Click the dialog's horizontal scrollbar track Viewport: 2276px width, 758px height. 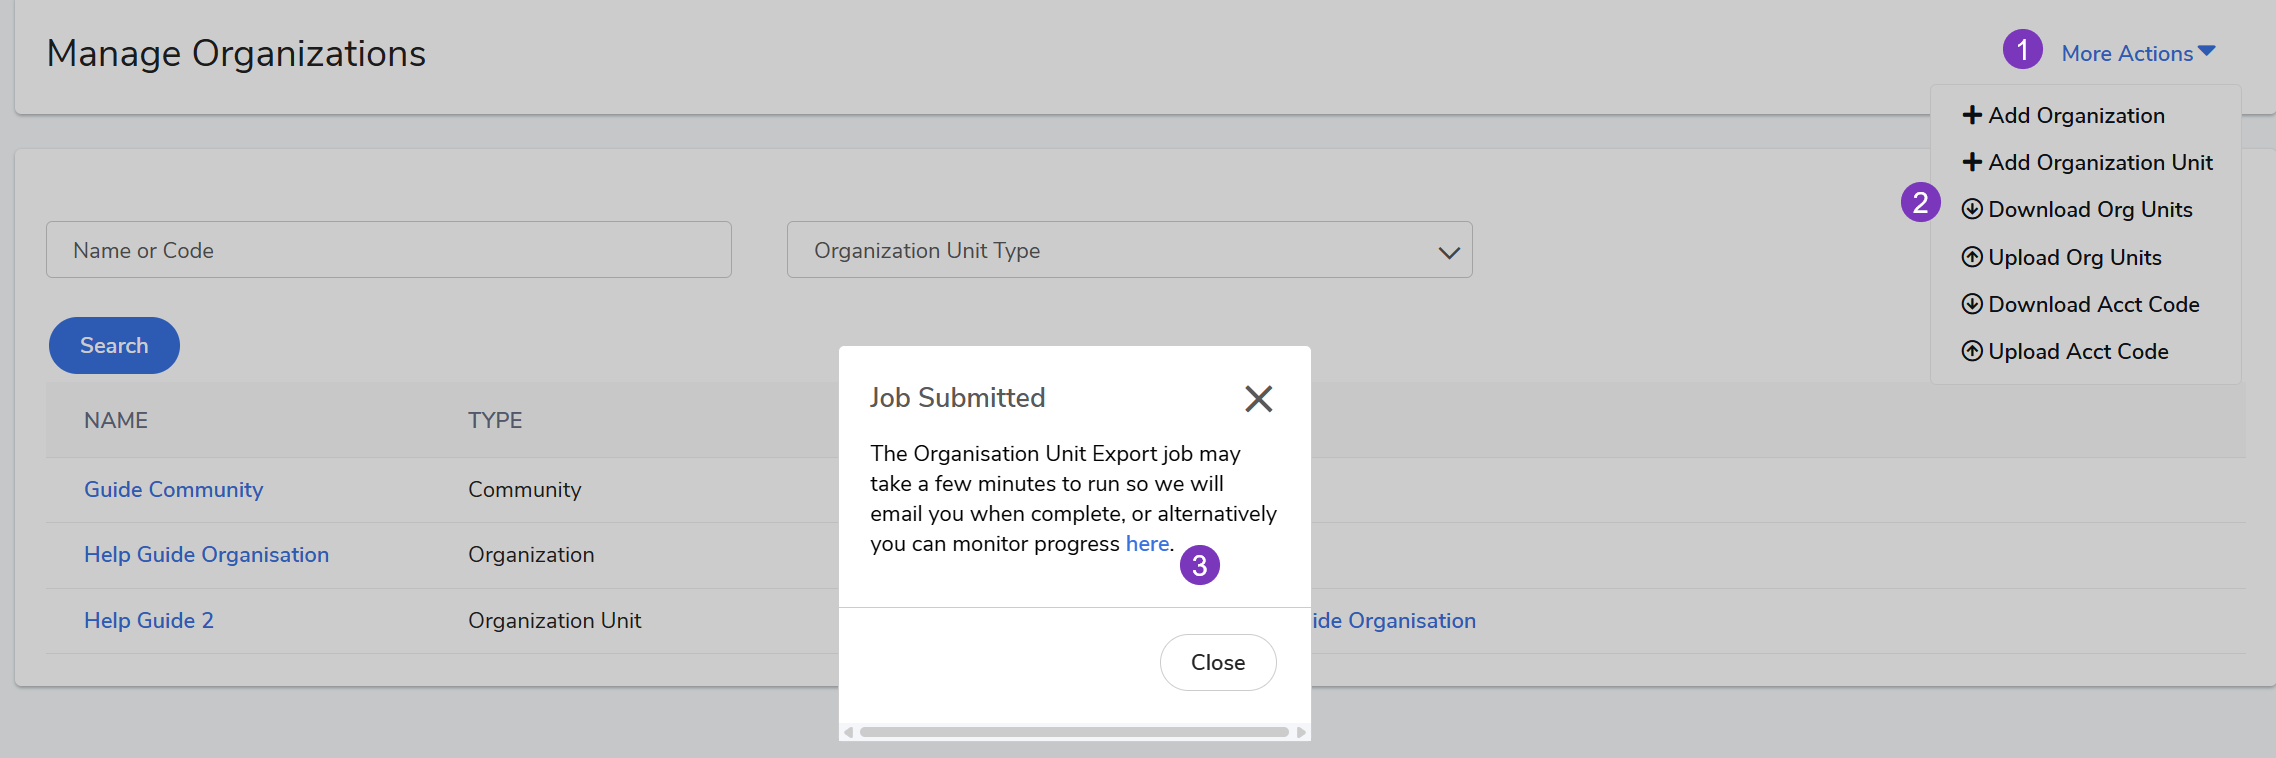(x=1074, y=732)
